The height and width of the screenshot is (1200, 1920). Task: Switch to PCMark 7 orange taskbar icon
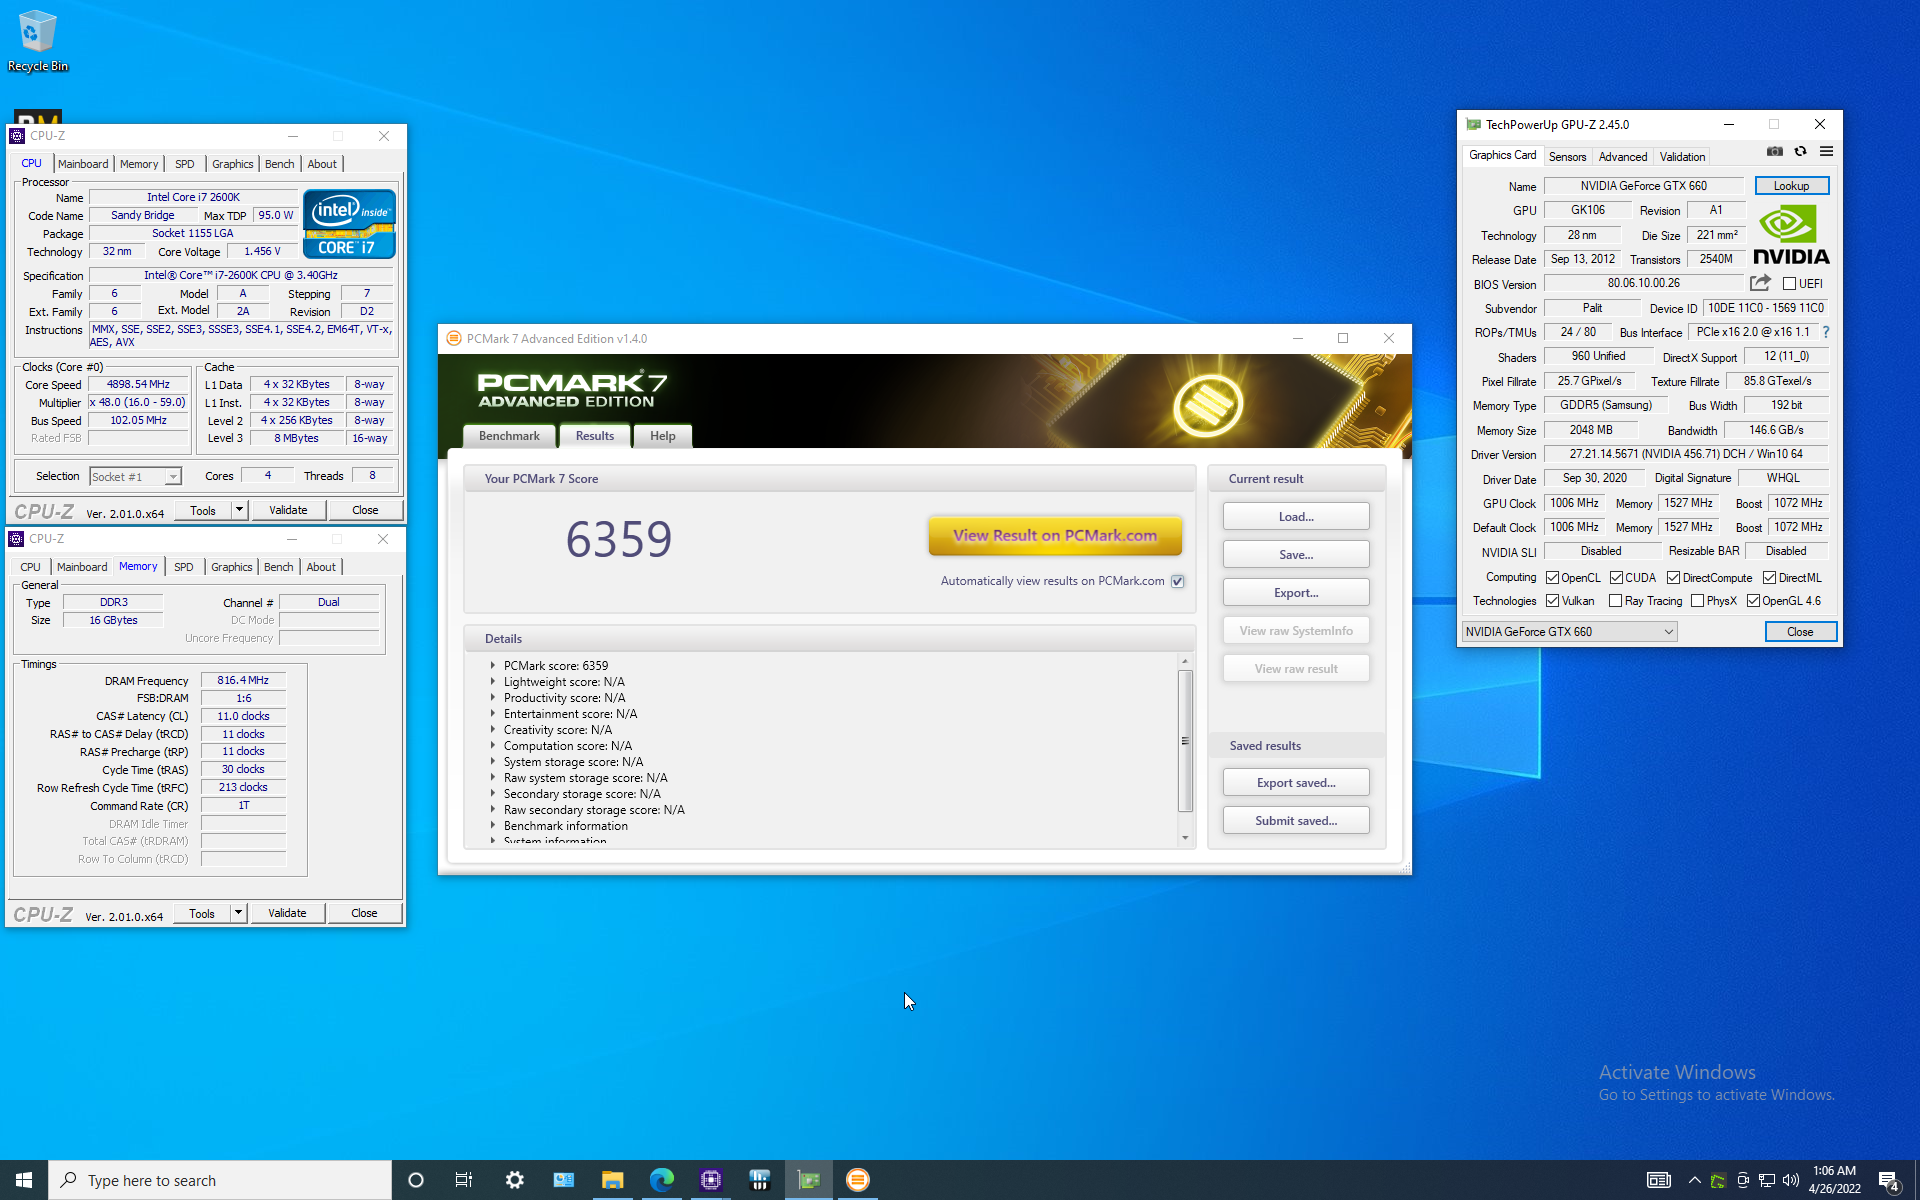click(857, 1180)
